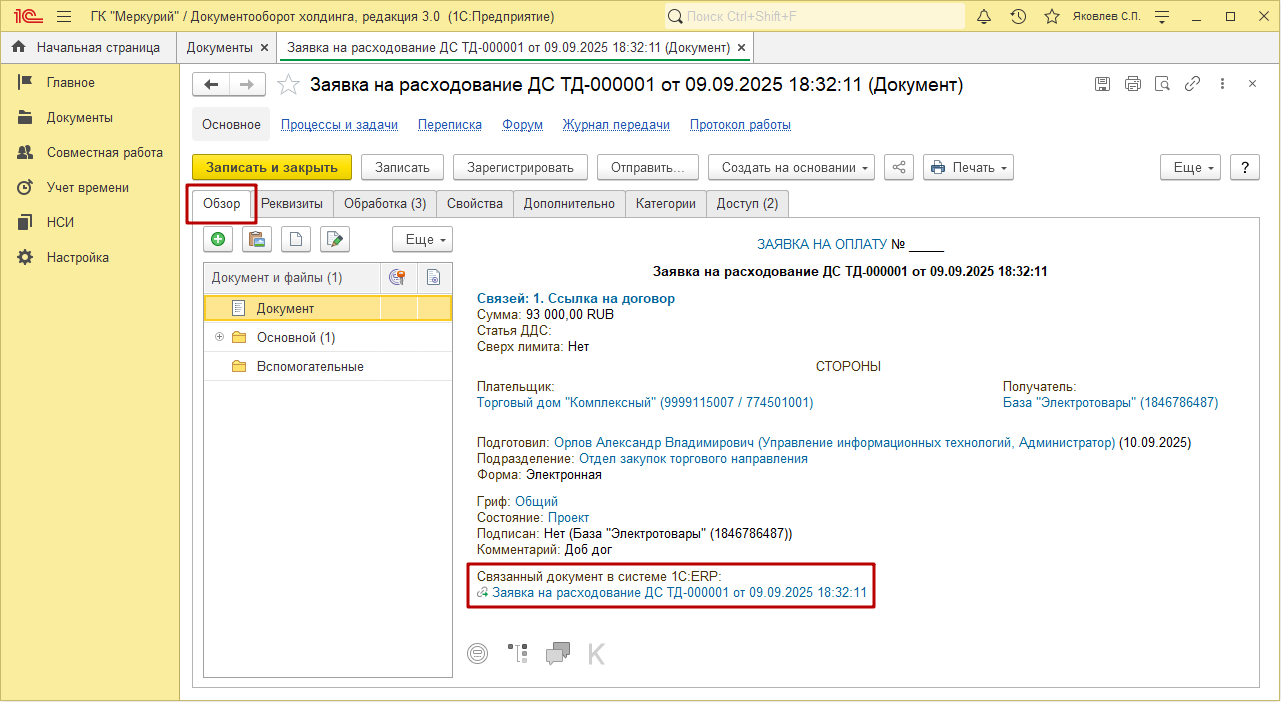Switch to the Документы window tab
Screen dimensions: 1281x702
220,47
